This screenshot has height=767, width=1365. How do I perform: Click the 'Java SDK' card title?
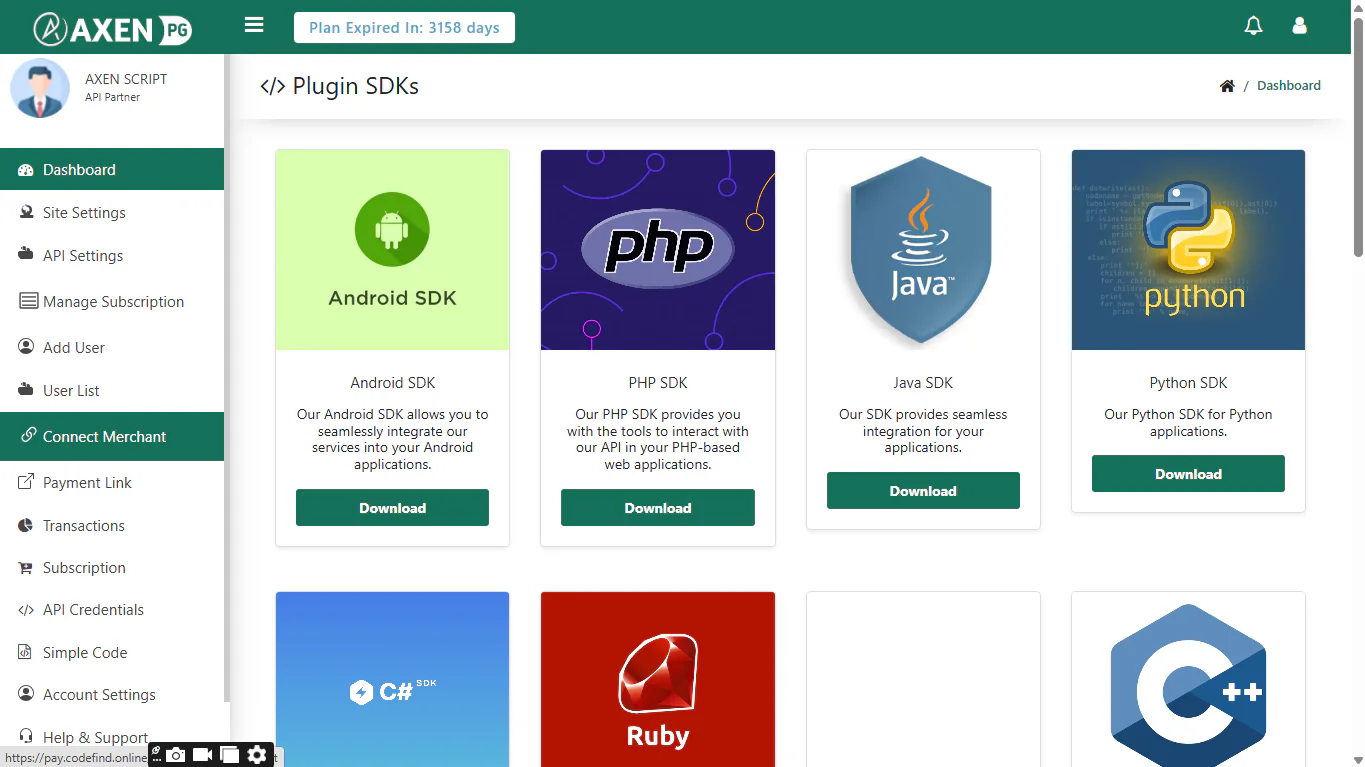(x=923, y=383)
